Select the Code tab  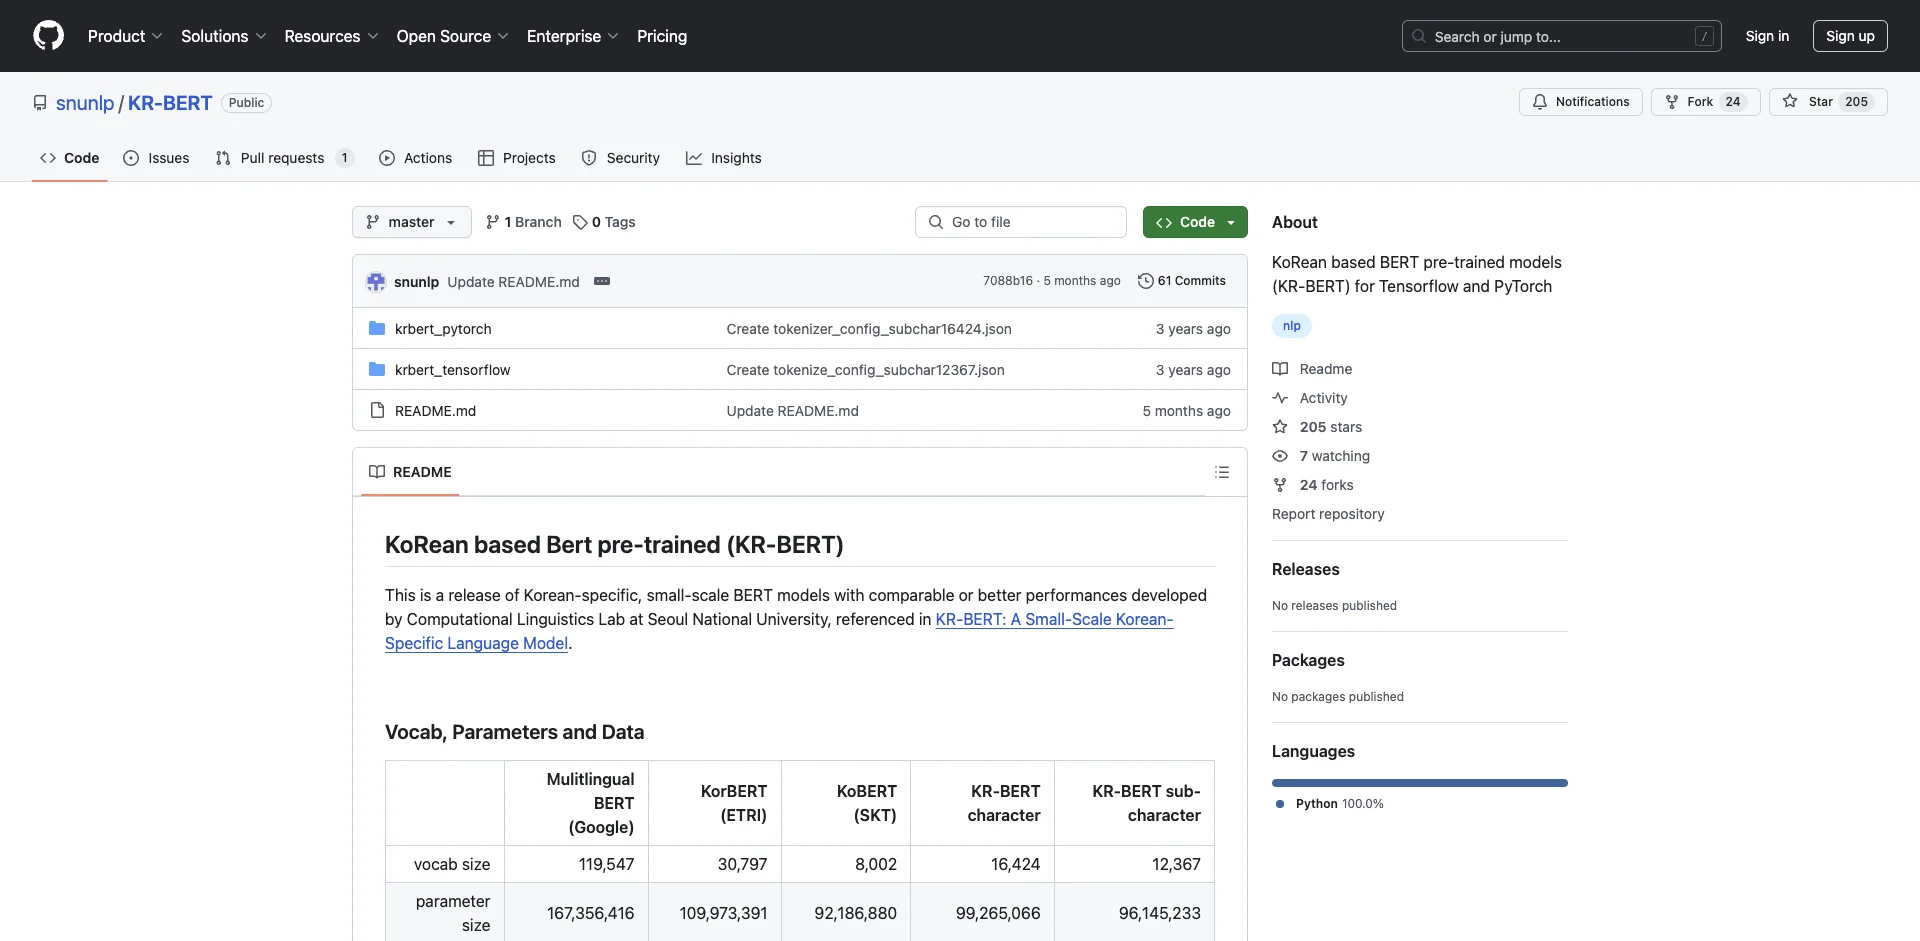[x=70, y=158]
